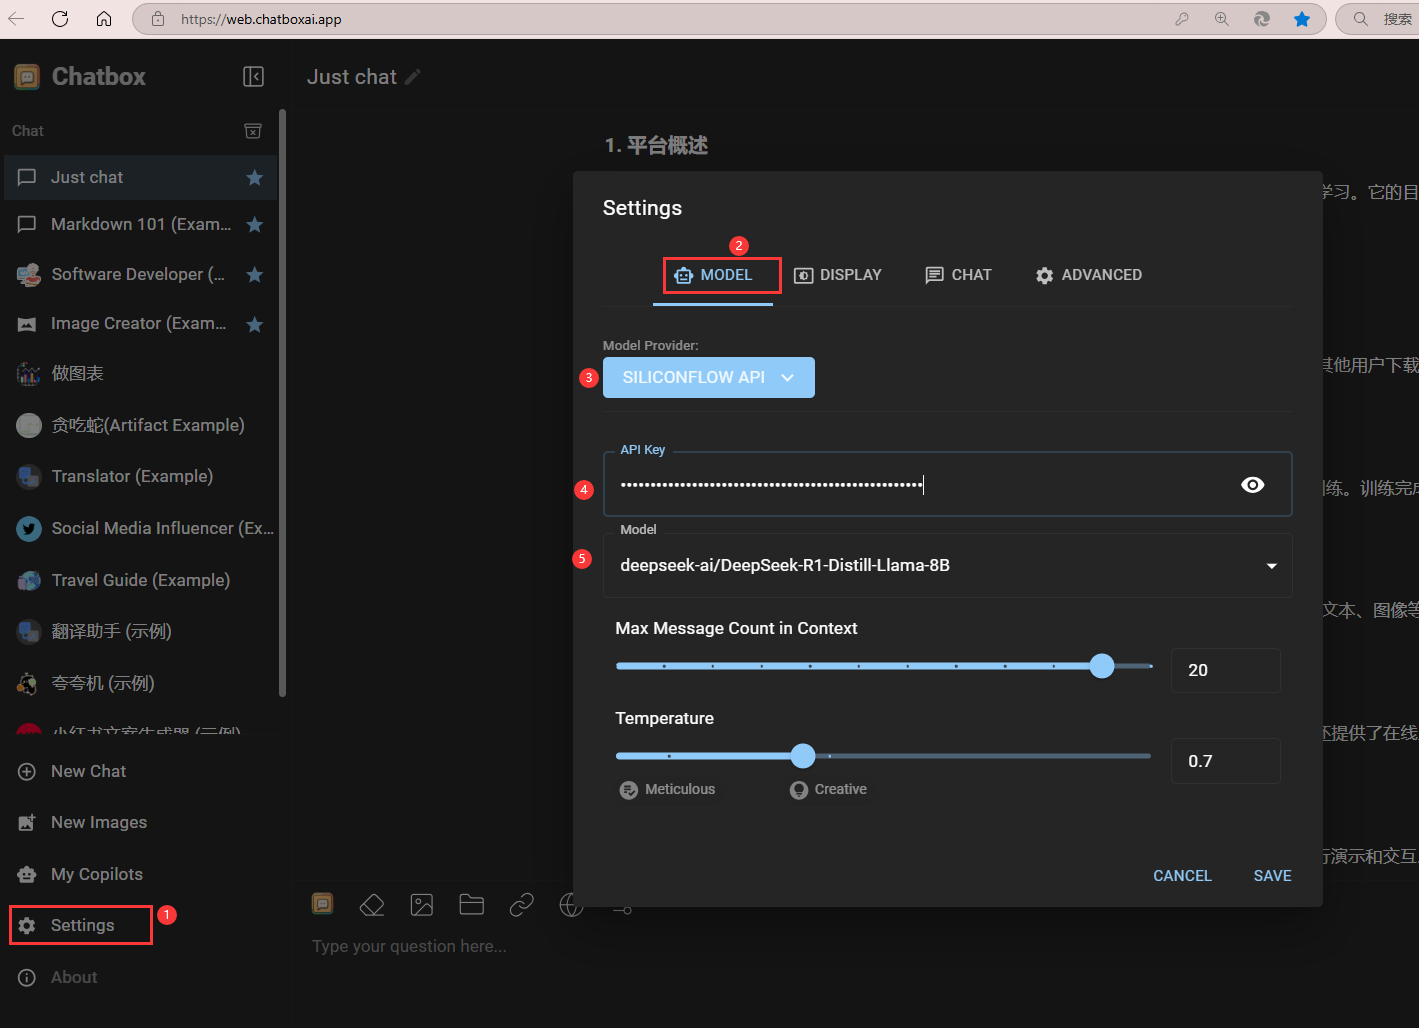Open the Markdown 101 example chat
This screenshot has height=1028, width=1419.
[x=140, y=224]
